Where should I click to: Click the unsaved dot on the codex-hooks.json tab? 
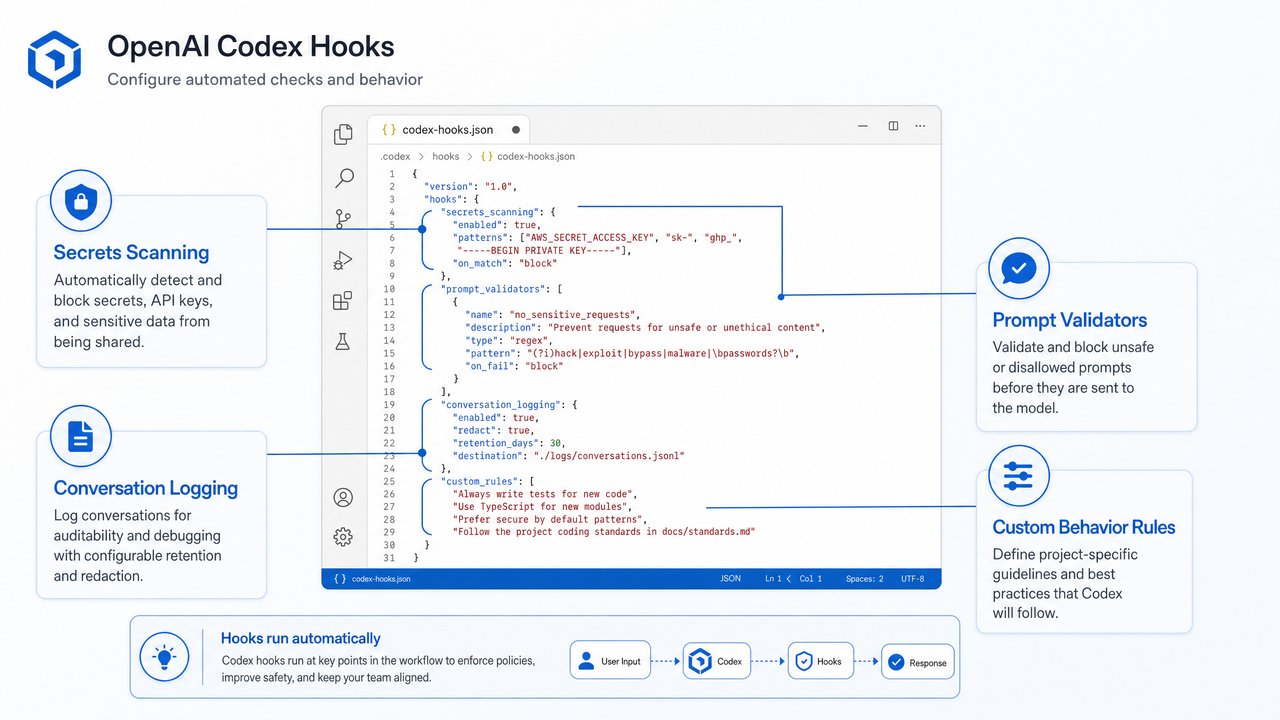[516, 130]
